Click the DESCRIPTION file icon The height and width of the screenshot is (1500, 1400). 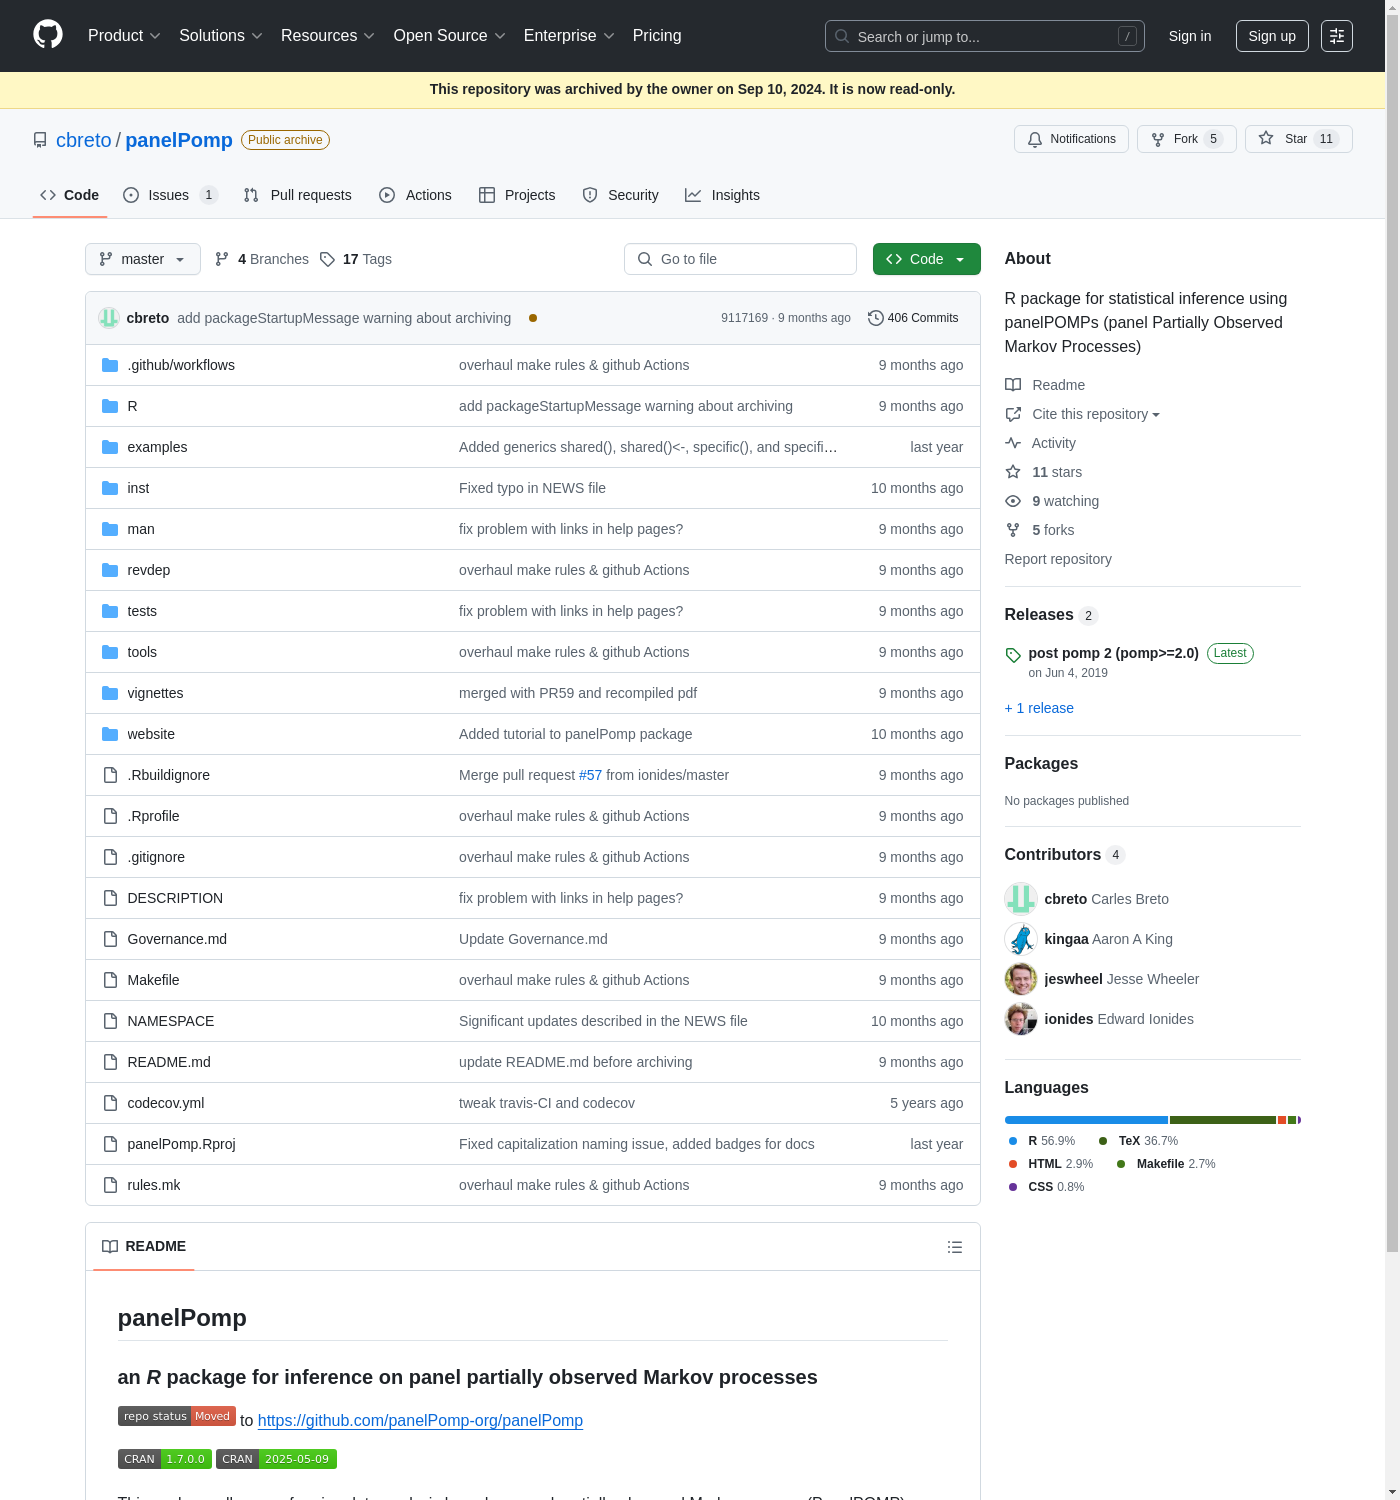110,898
